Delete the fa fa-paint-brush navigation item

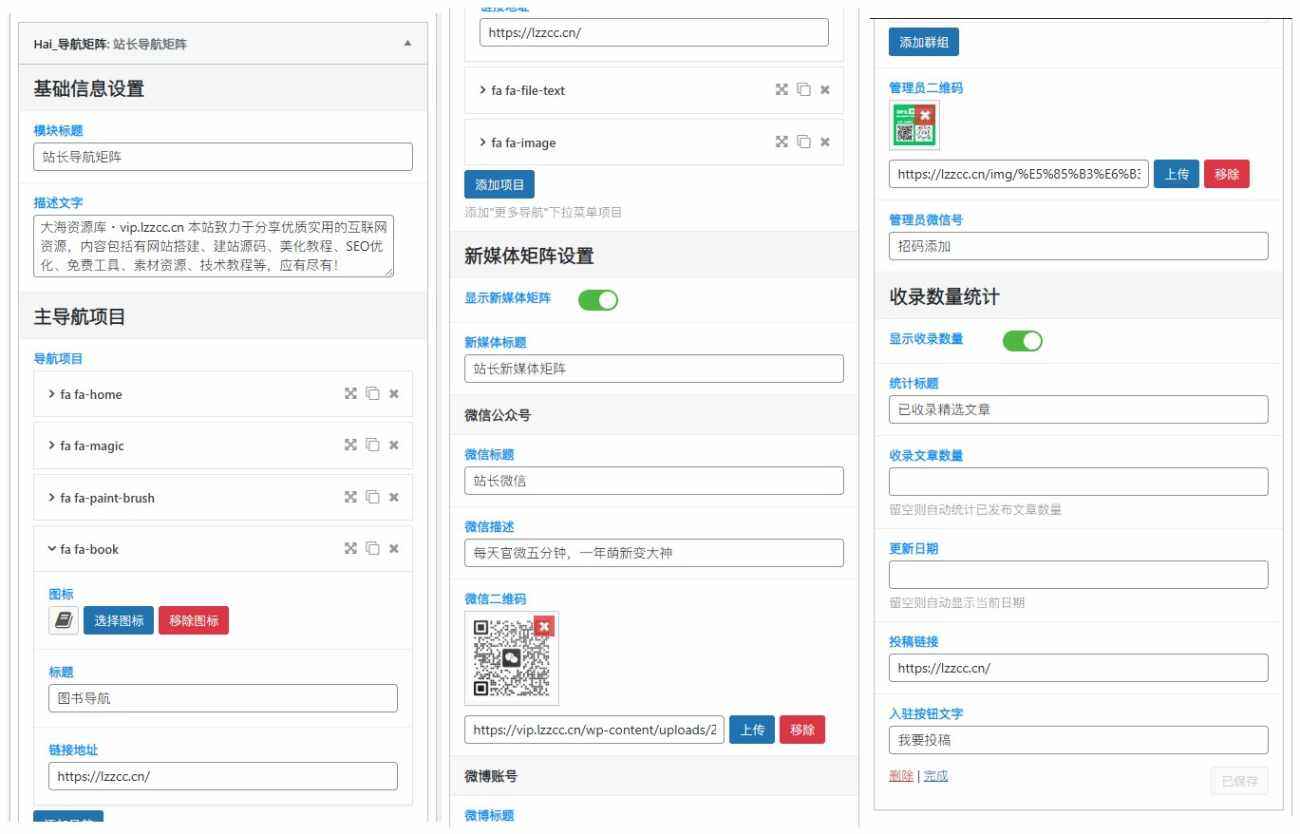[394, 497]
